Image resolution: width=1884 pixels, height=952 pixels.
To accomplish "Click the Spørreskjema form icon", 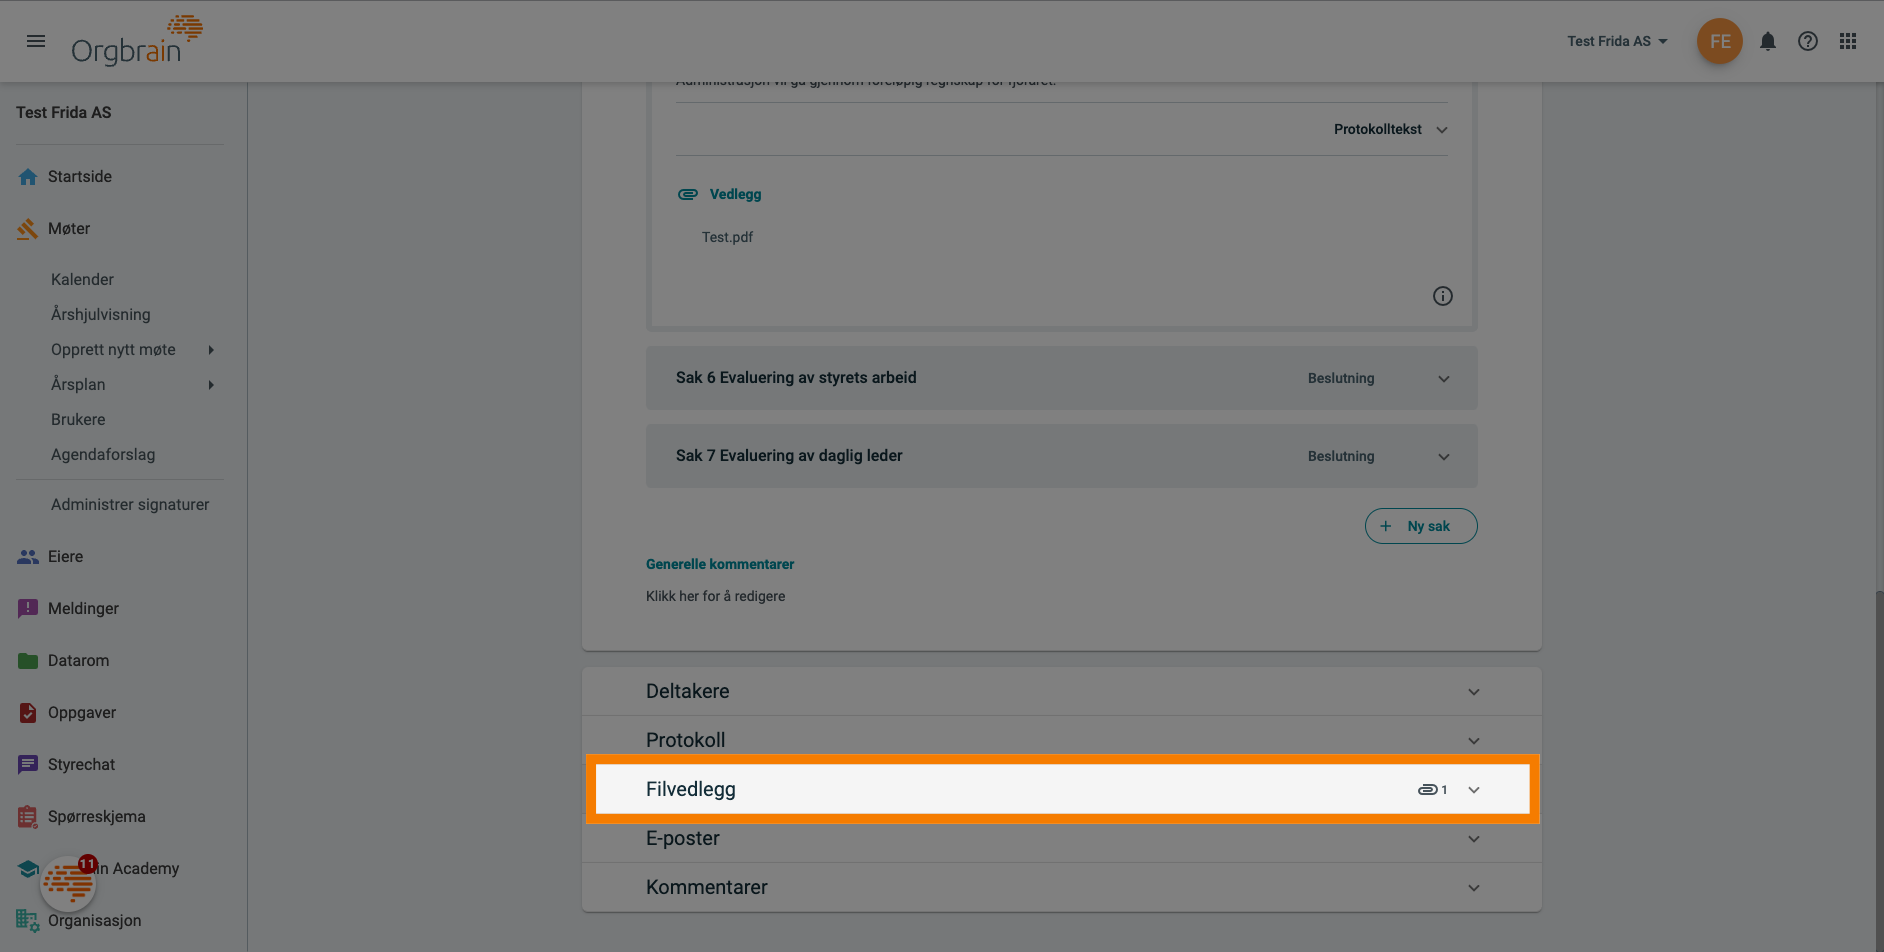I will tap(28, 817).
